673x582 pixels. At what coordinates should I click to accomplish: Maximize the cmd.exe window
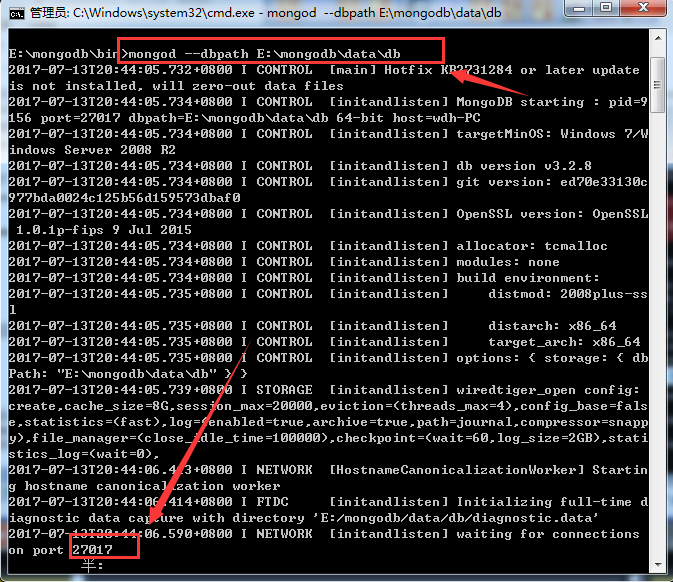click(606, 8)
